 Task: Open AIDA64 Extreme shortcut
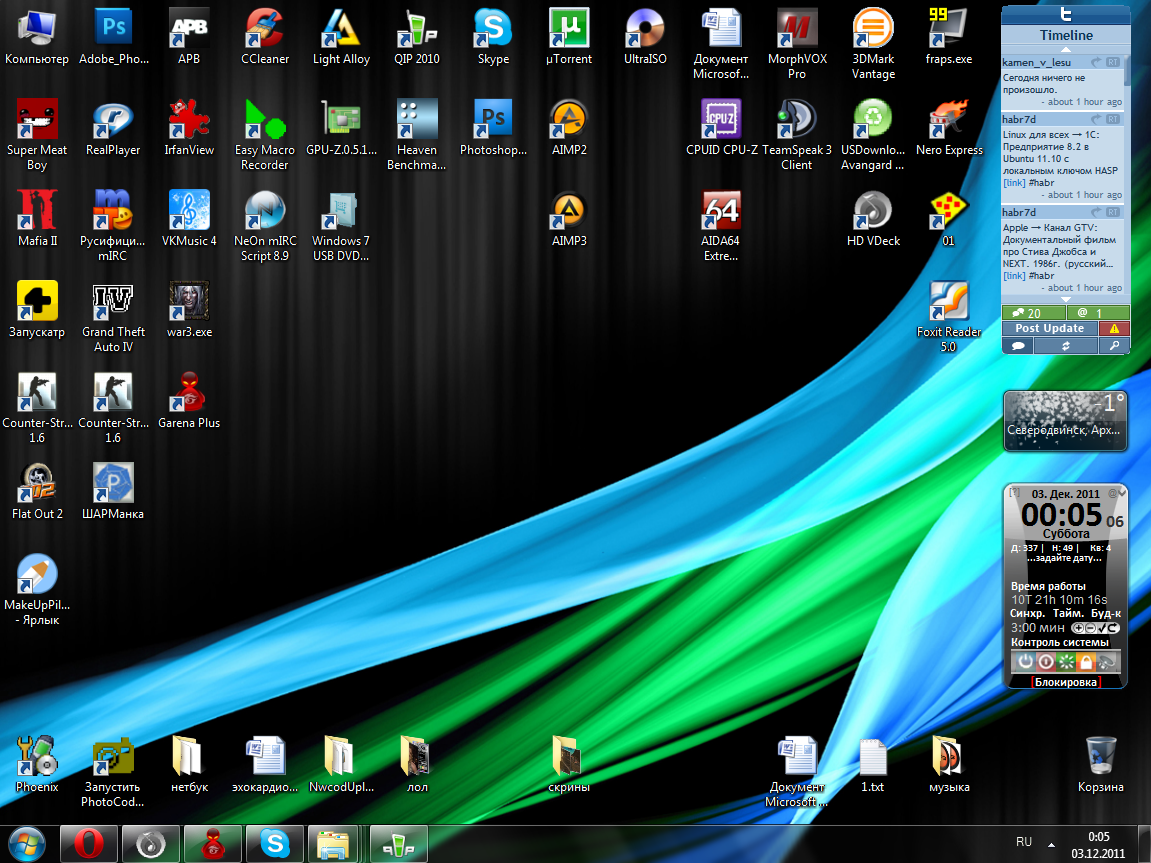click(721, 226)
